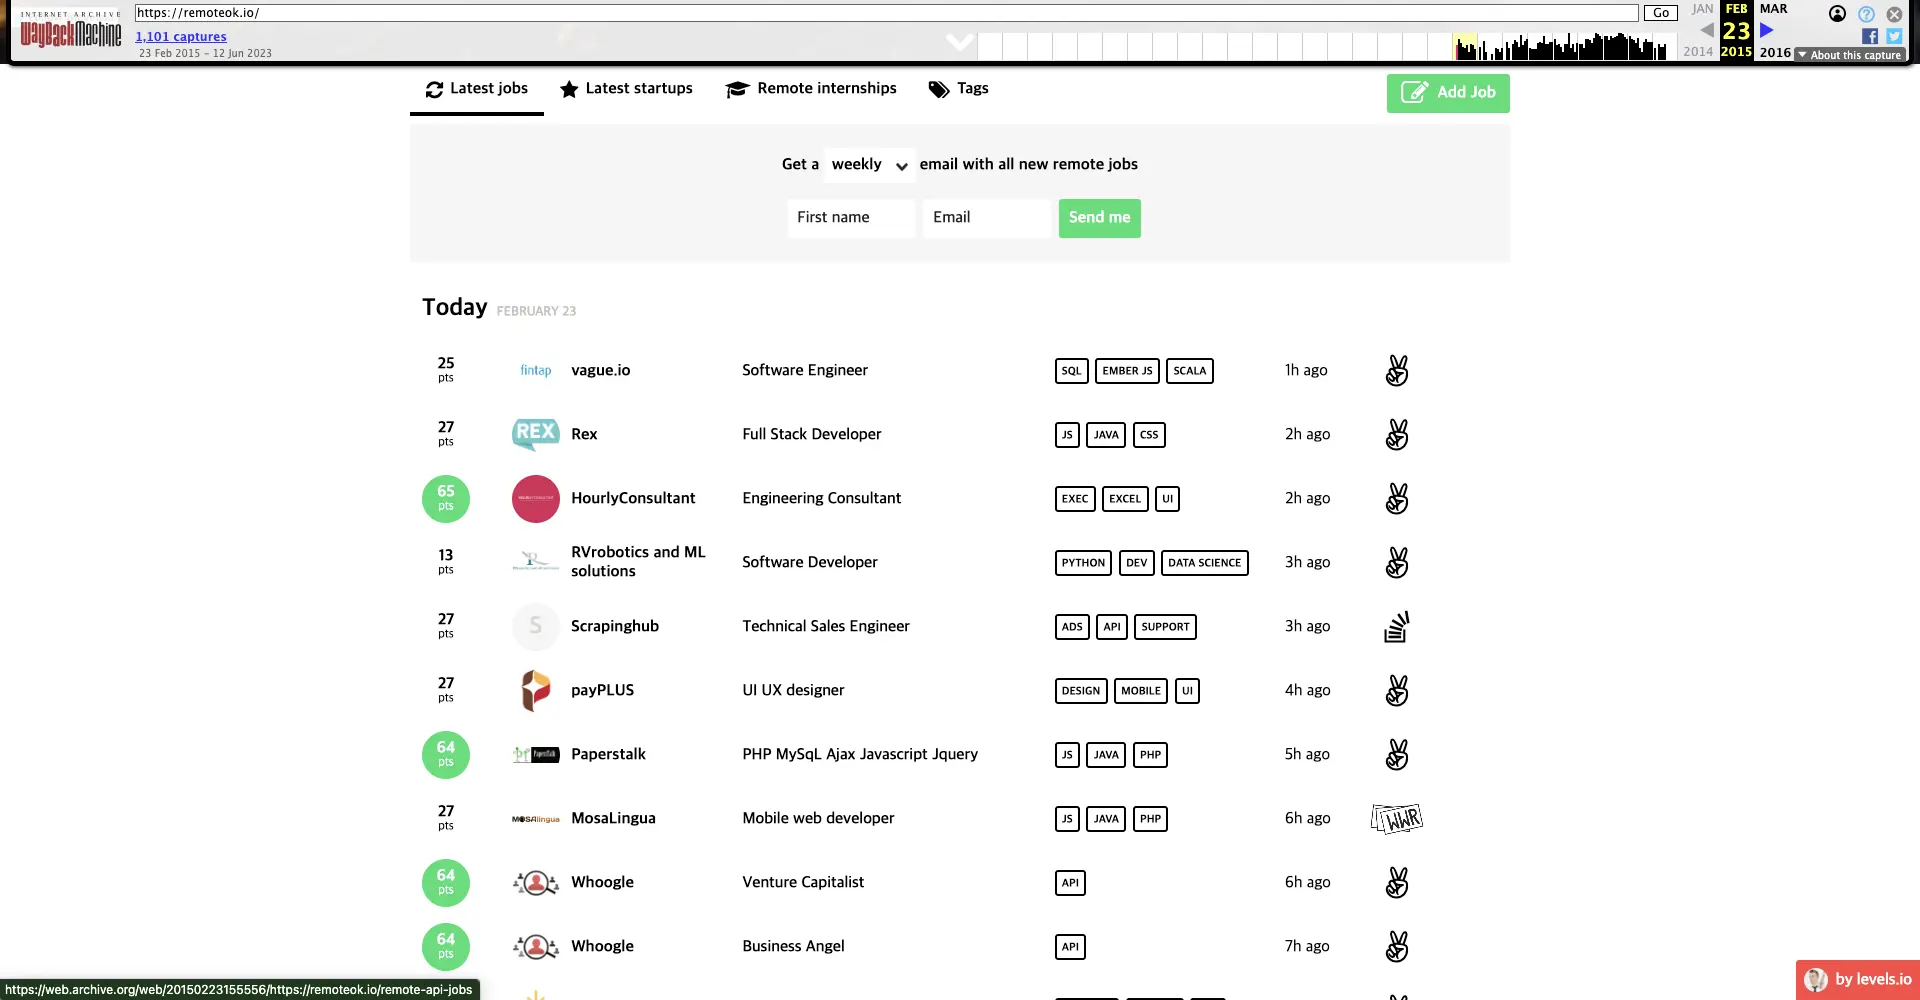Image resolution: width=1920 pixels, height=1000 pixels.
Task: Click the Wayback Machine logo
Action: tap(71, 30)
